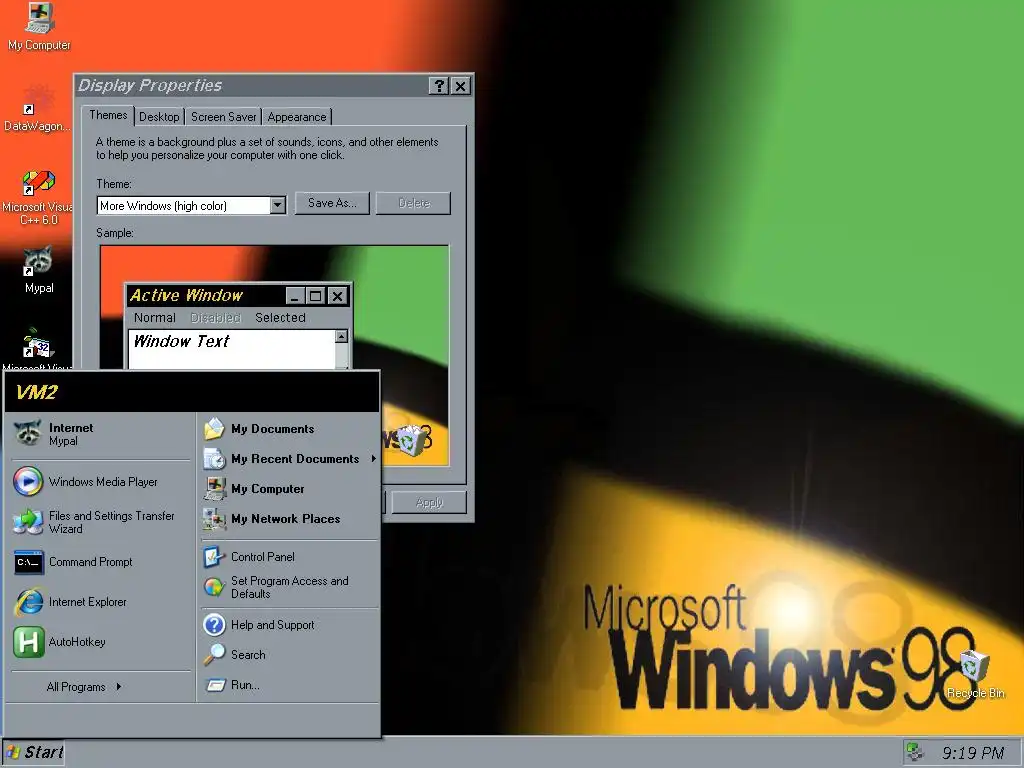Click the Search magnifier icon
The height and width of the screenshot is (768, 1024).
(x=214, y=654)
